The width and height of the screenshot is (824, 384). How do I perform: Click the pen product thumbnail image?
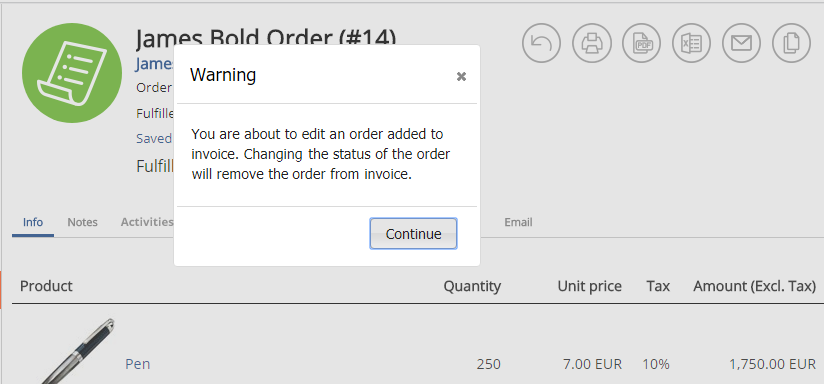click(x=78, y=351)
